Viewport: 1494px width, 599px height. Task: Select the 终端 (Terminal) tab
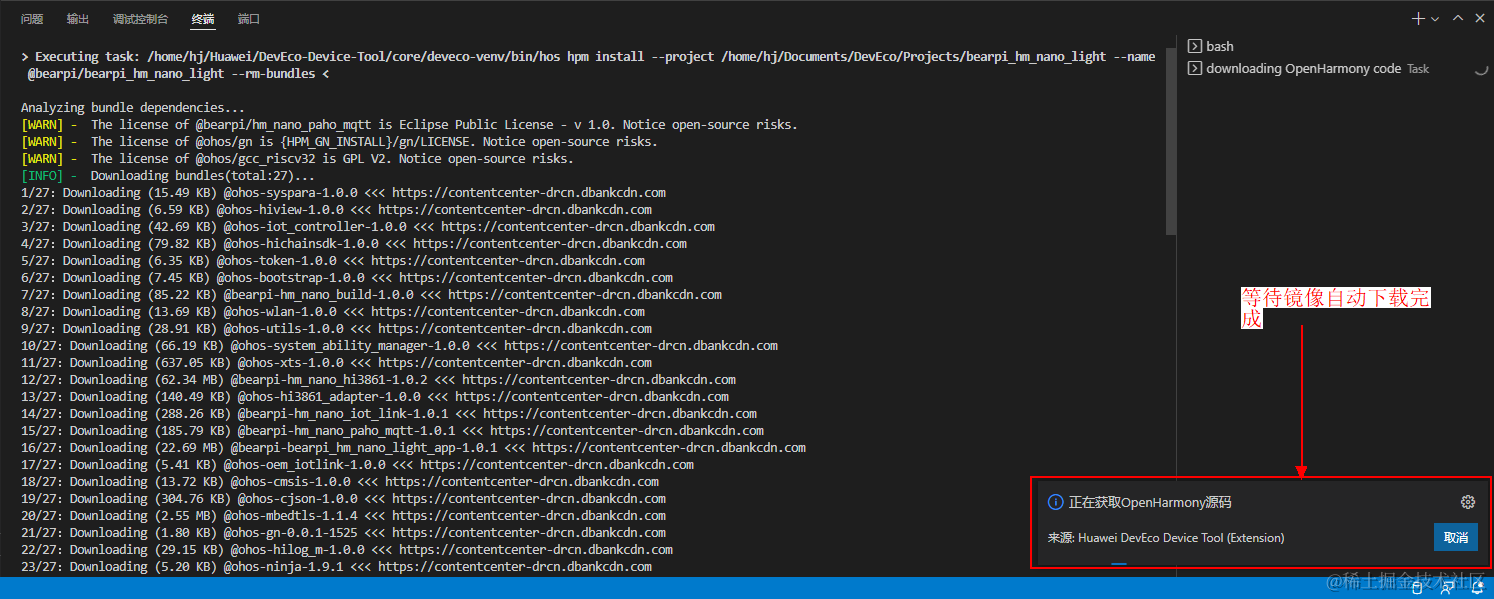(x=203, y=19)
